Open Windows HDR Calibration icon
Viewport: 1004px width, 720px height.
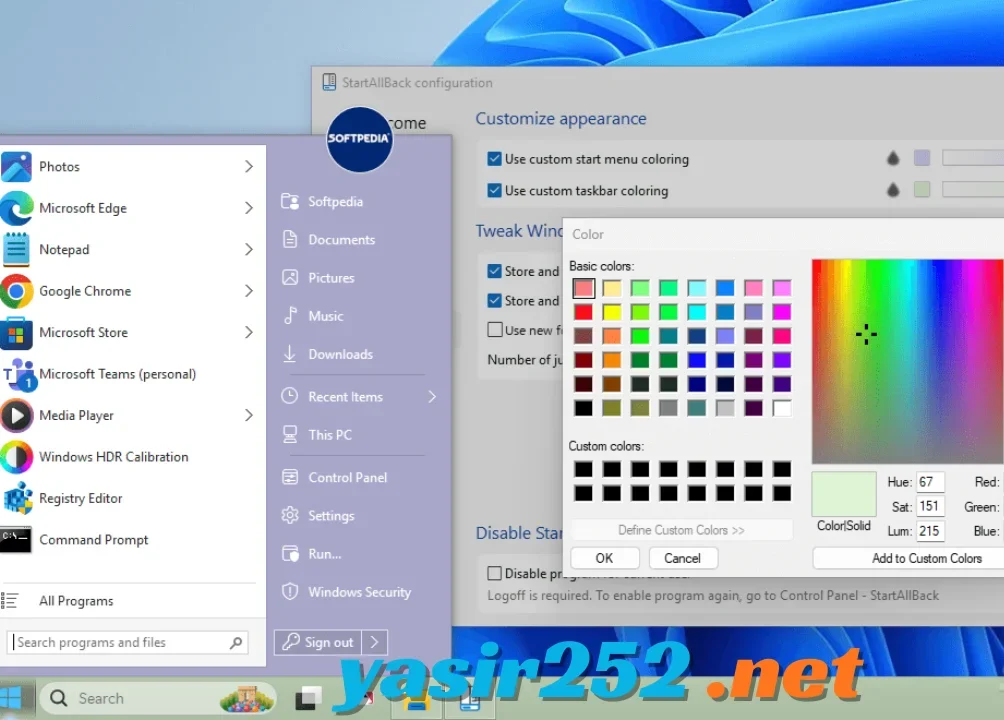(x=17, y=457)
